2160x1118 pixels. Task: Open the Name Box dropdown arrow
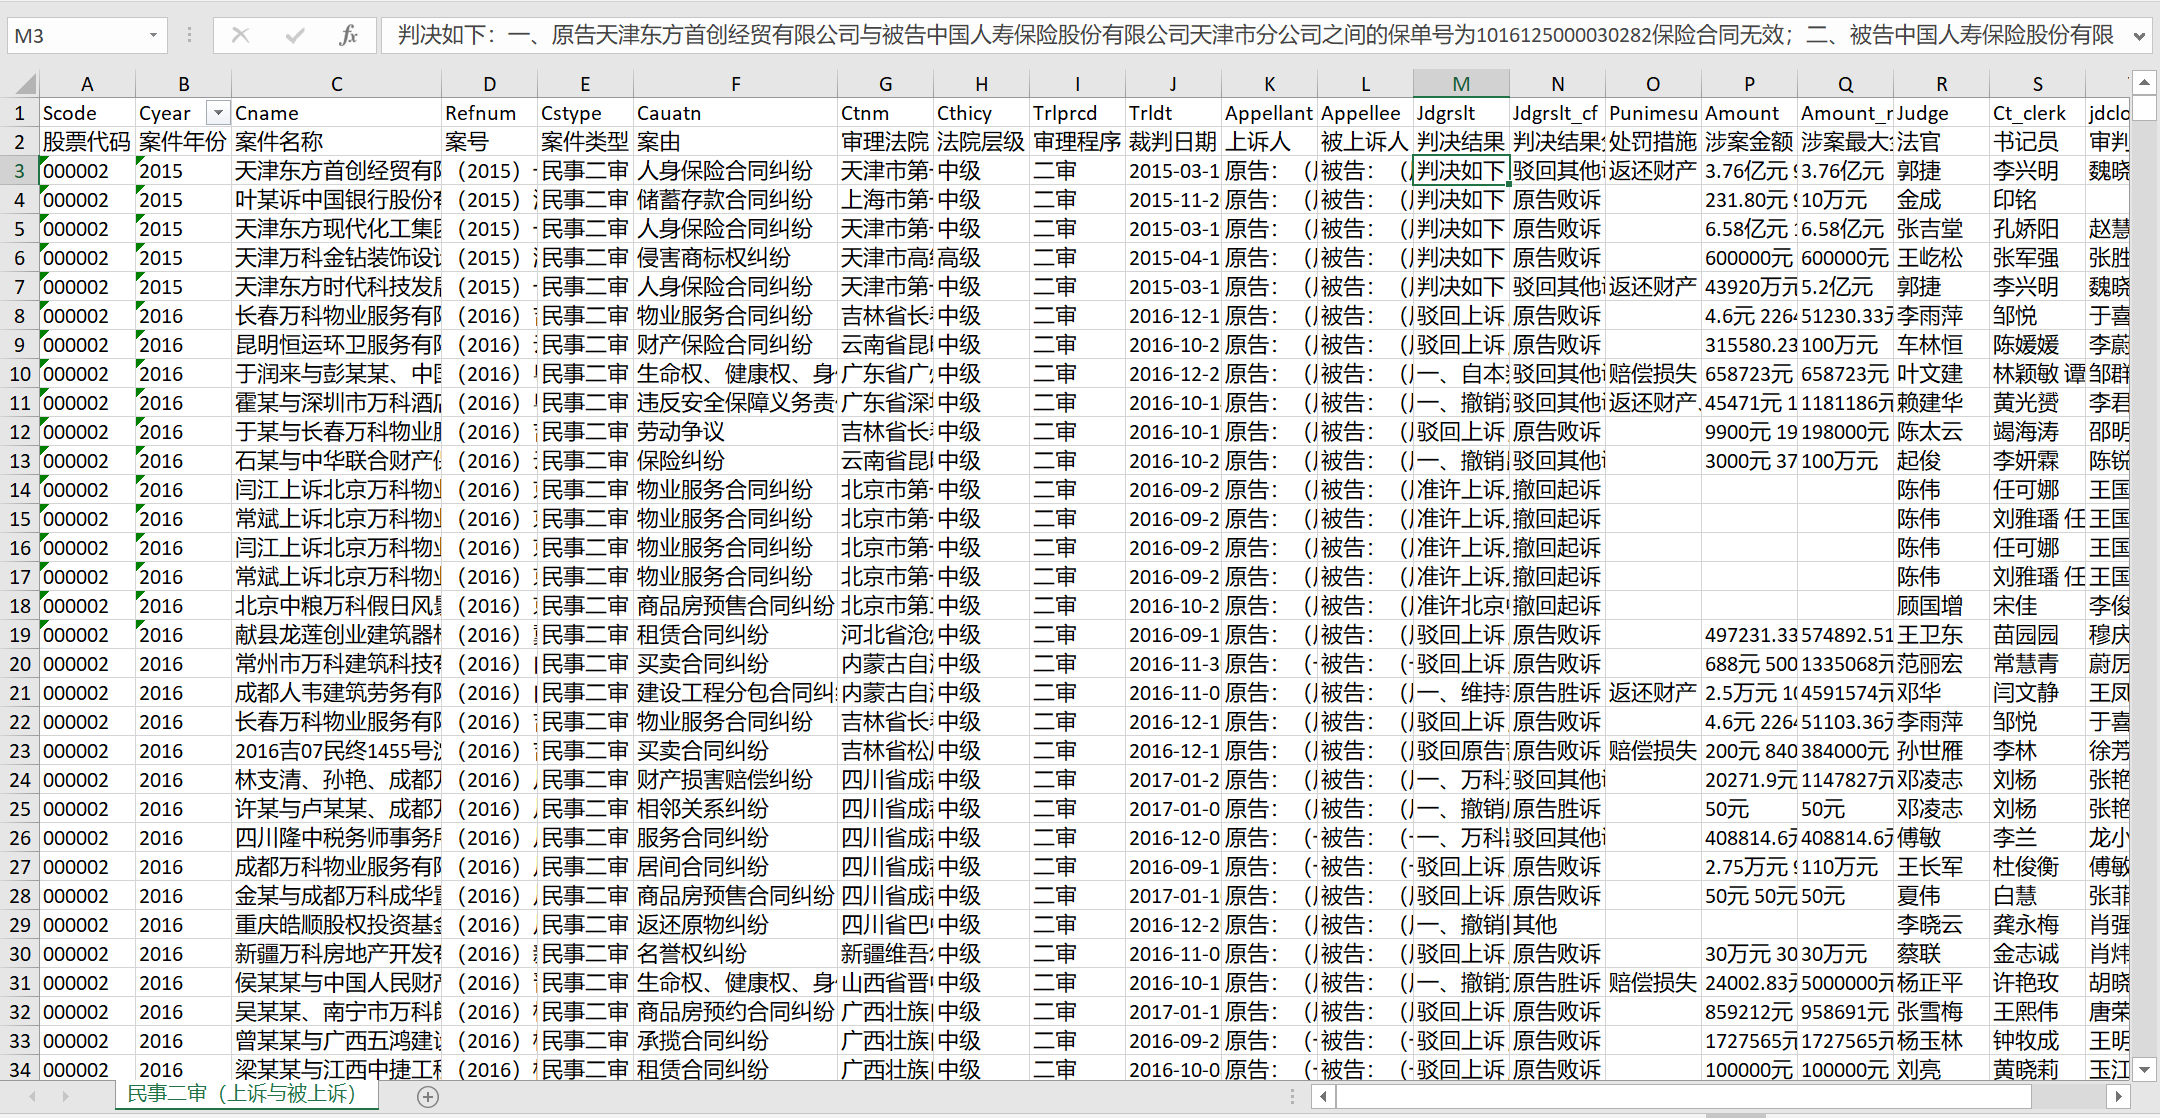coord(153,36)
